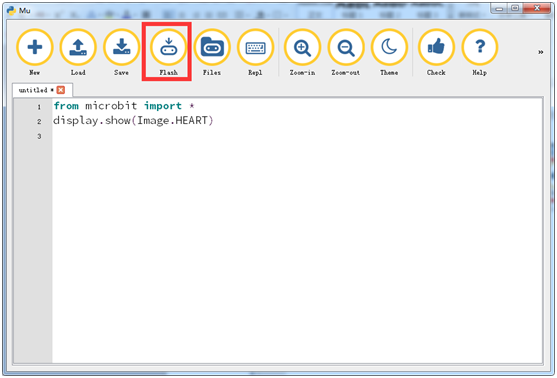Select the untitled tab
Viewport: 557px width, 378px height.
(x=42, y=90)
